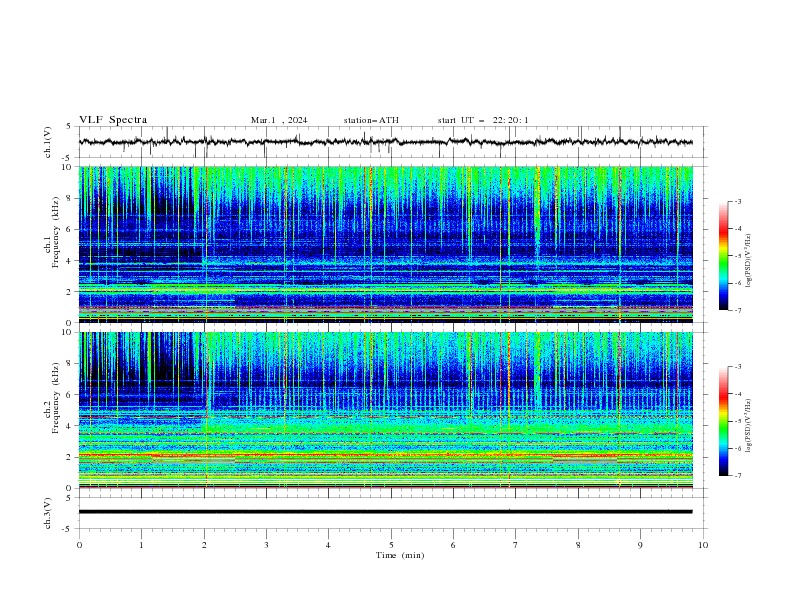Click the time axis tick label "9"

click(x=640, y=545)
